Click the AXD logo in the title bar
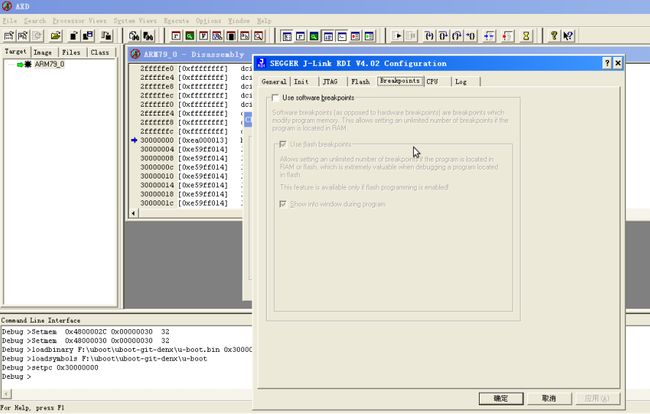650x414 pixels. [7, 6]
